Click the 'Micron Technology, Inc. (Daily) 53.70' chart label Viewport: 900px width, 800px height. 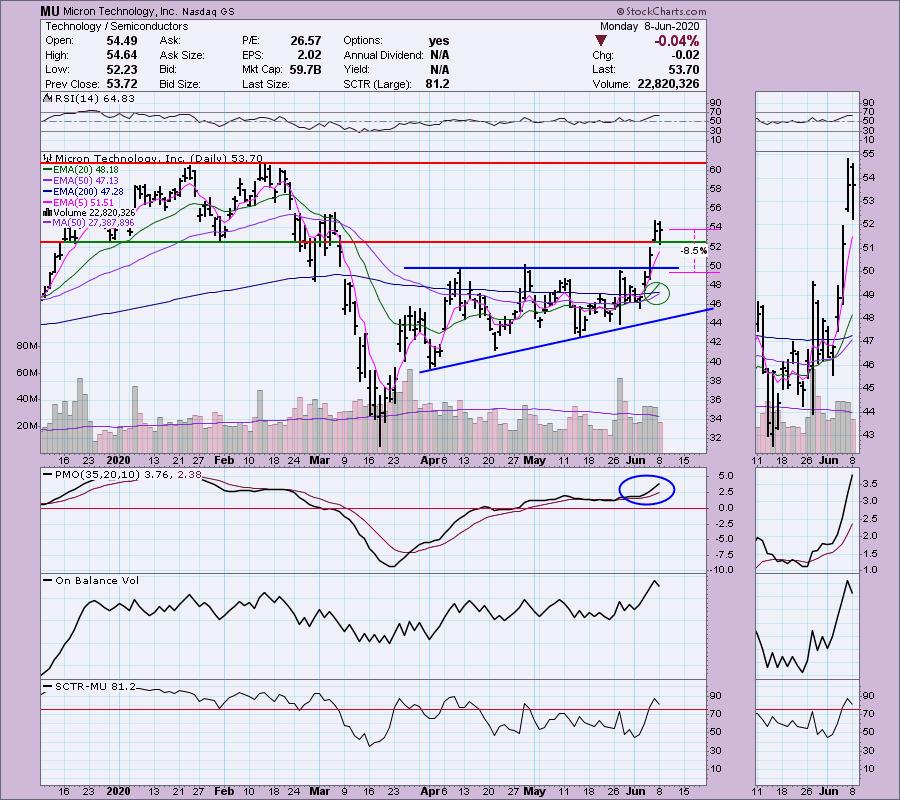coord(153,158)
